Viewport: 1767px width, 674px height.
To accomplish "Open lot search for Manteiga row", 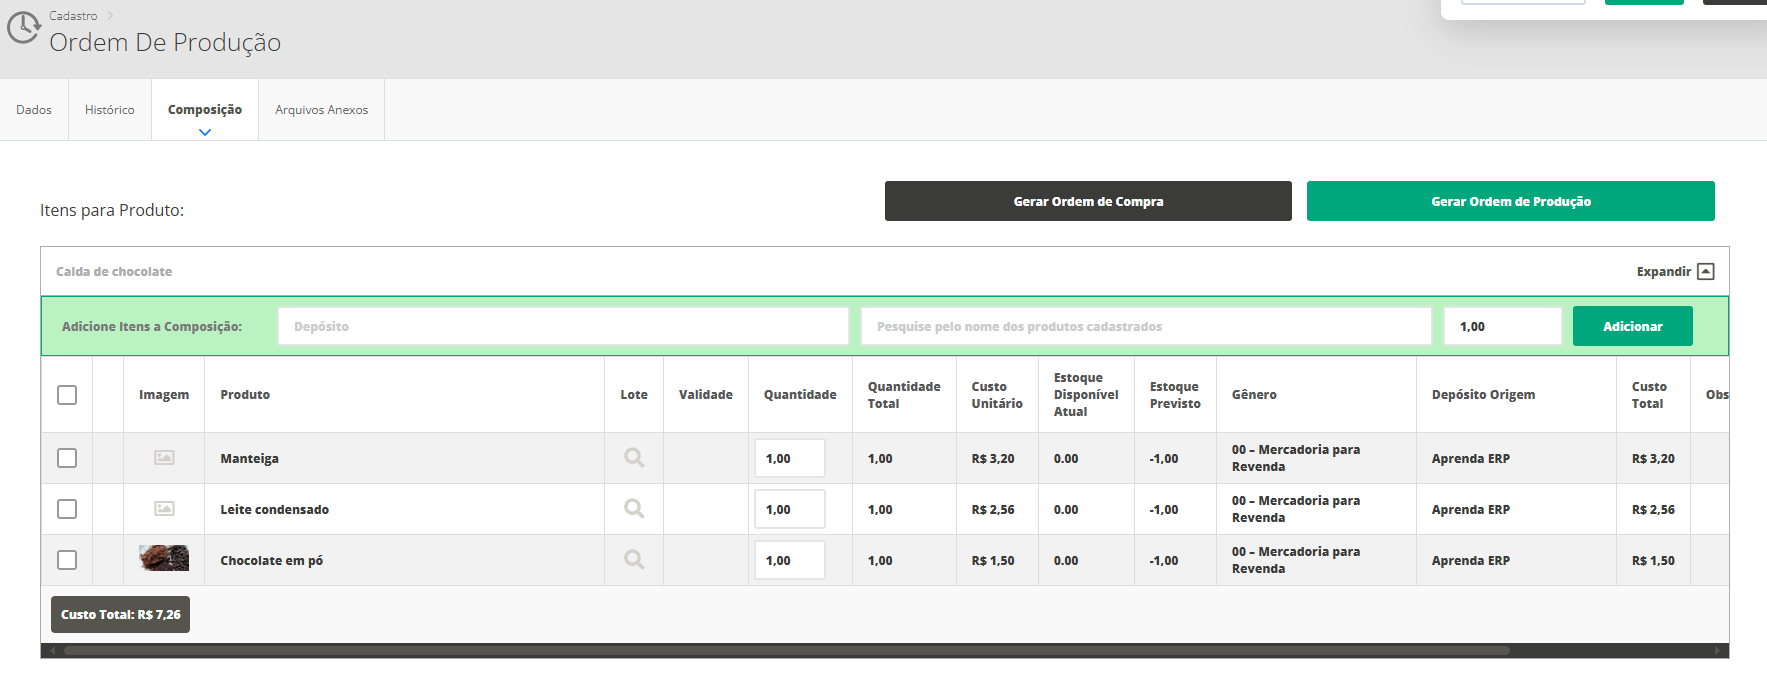I will pos(634,458).
